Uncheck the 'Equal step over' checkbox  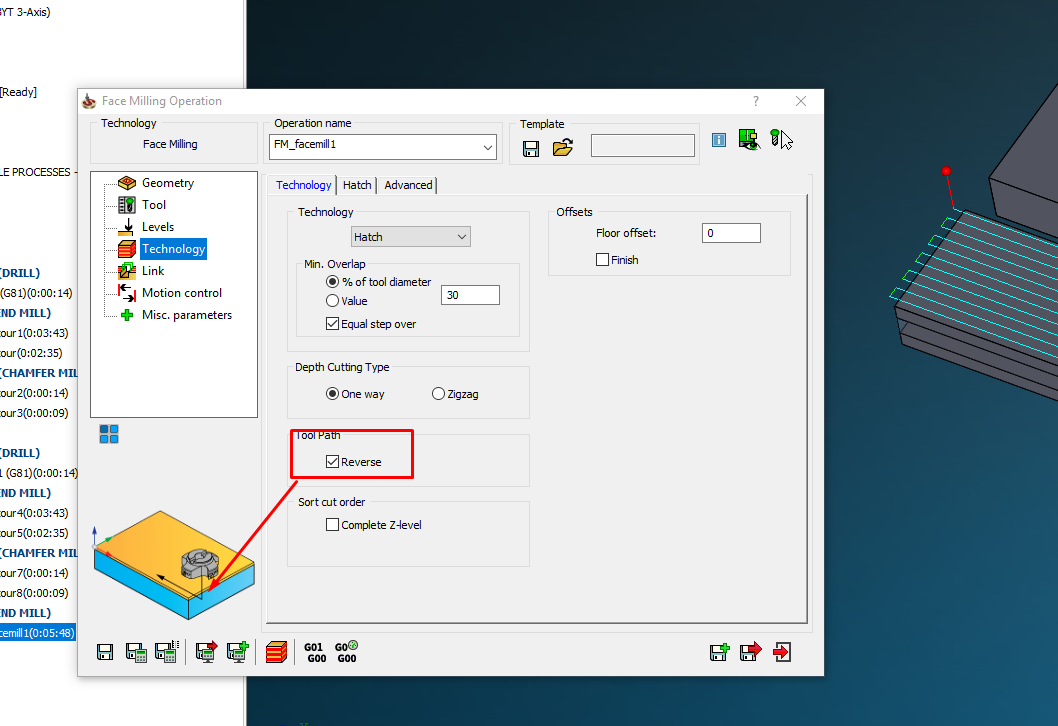[x=332, y=324]
